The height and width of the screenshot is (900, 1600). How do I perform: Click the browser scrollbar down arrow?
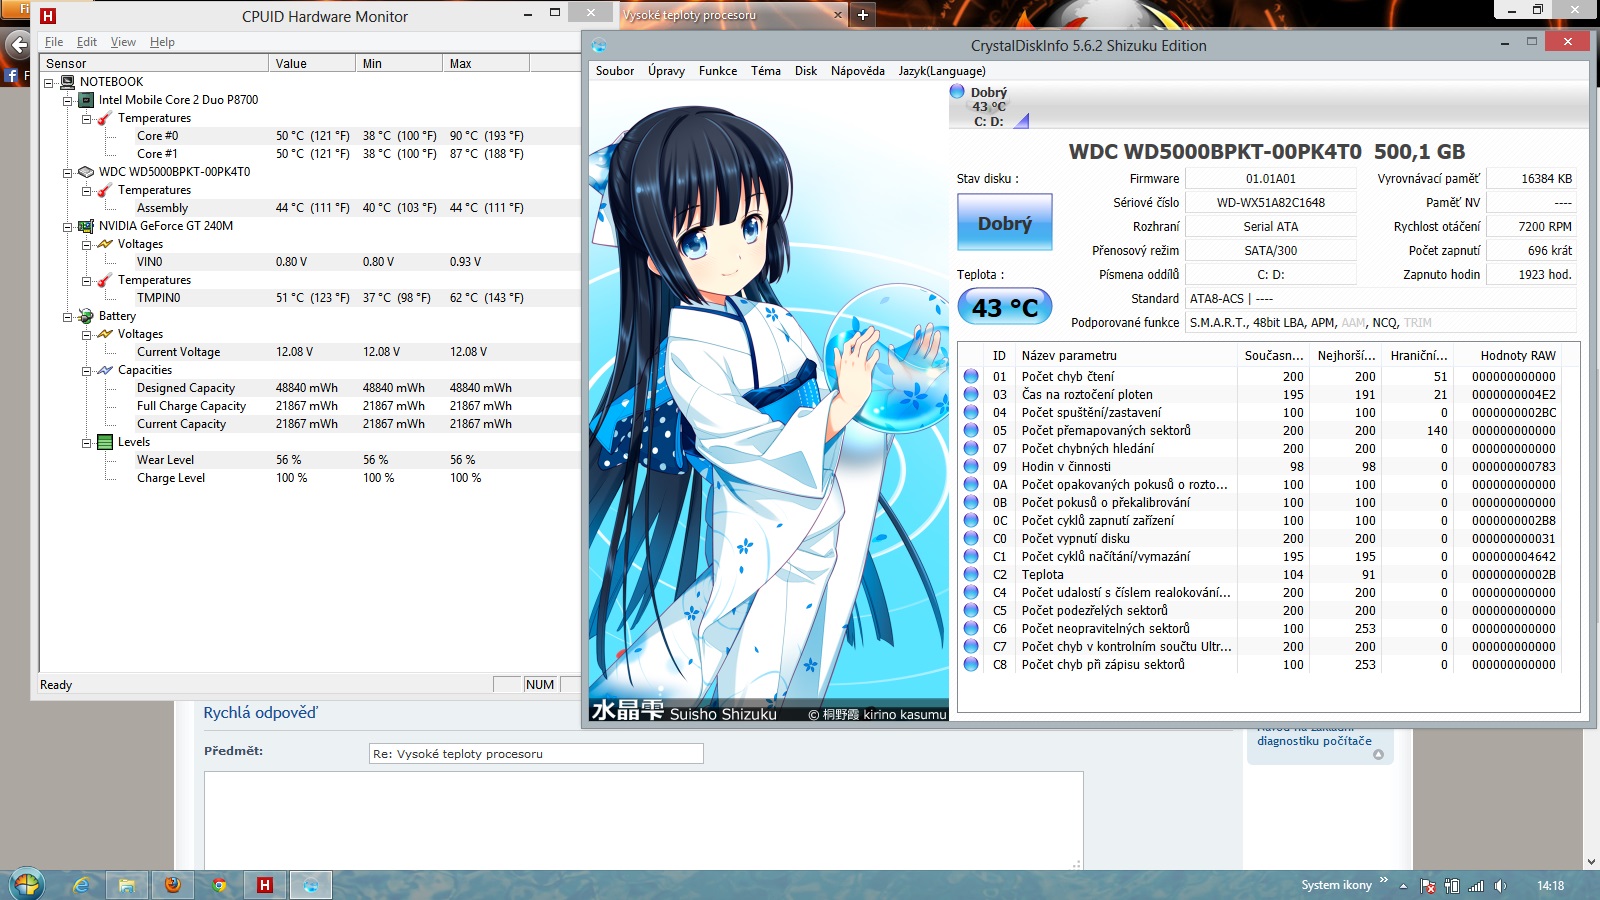click(1591, 861)
